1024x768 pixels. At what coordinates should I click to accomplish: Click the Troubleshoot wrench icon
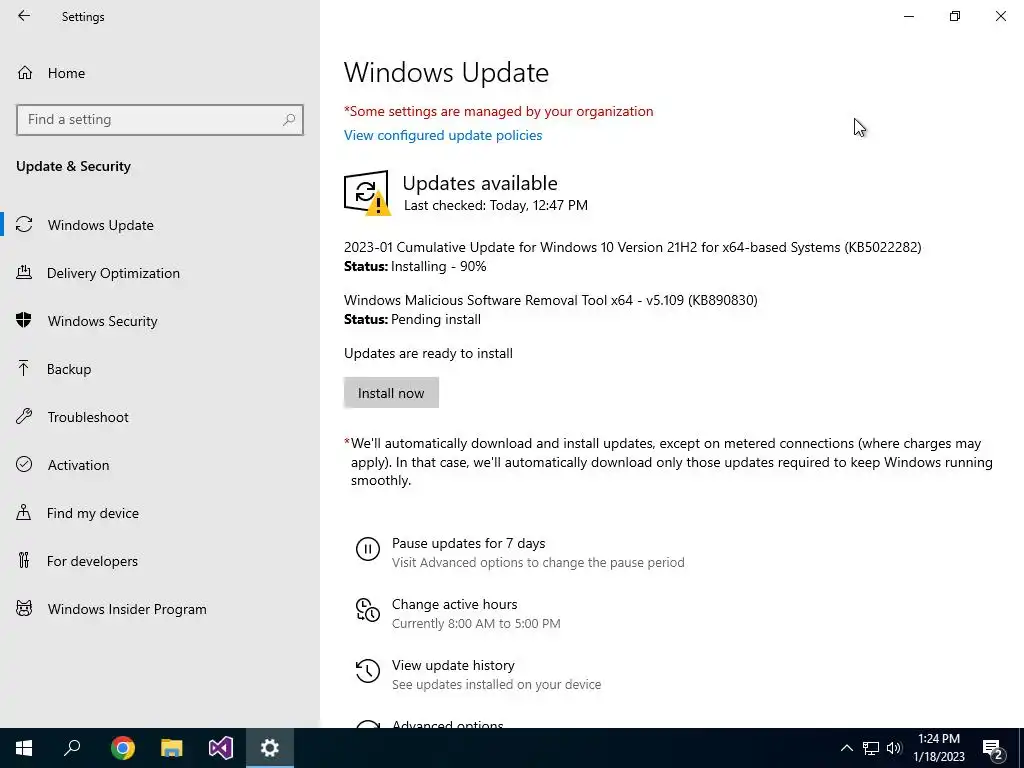[x=24, y=416]
